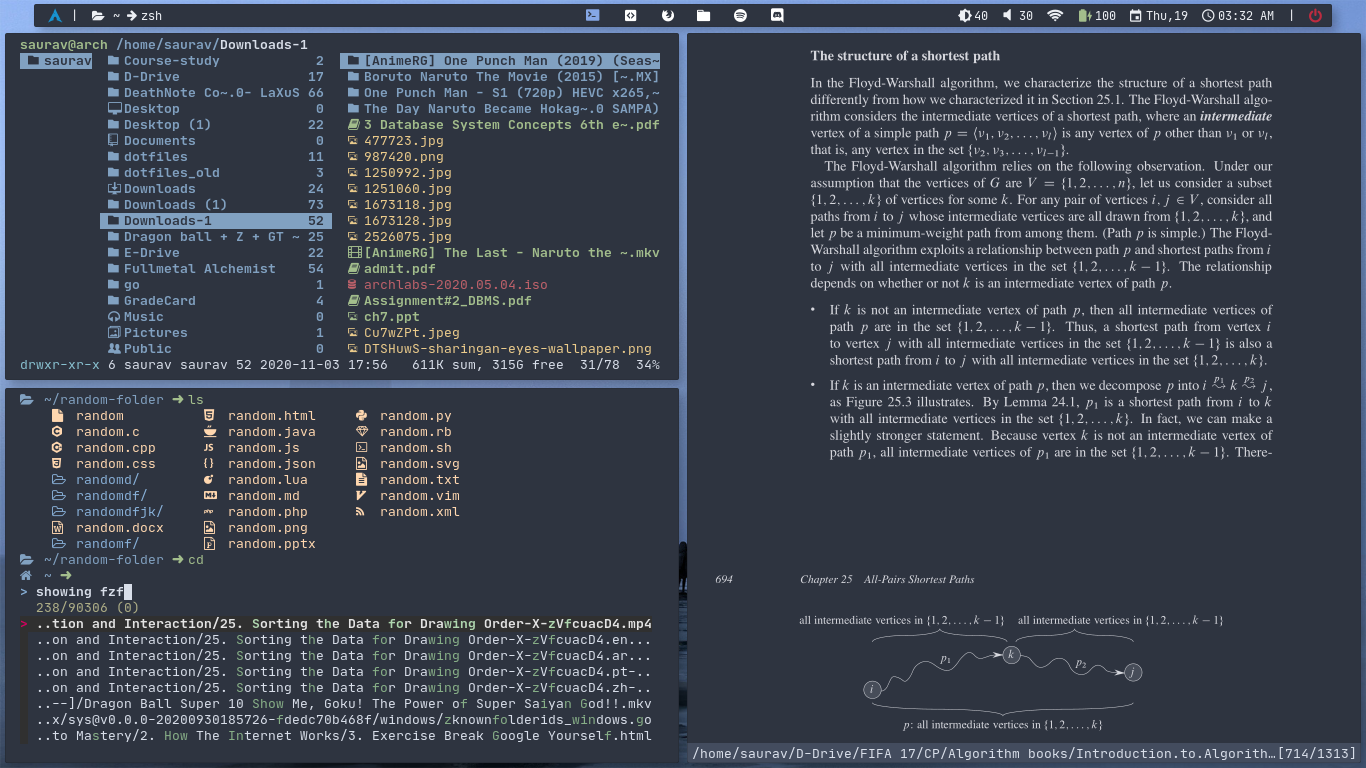Click the PDF viewer file path status bar
Viewport: 1366px width, 768px height.
click(x=1023, y=754)
